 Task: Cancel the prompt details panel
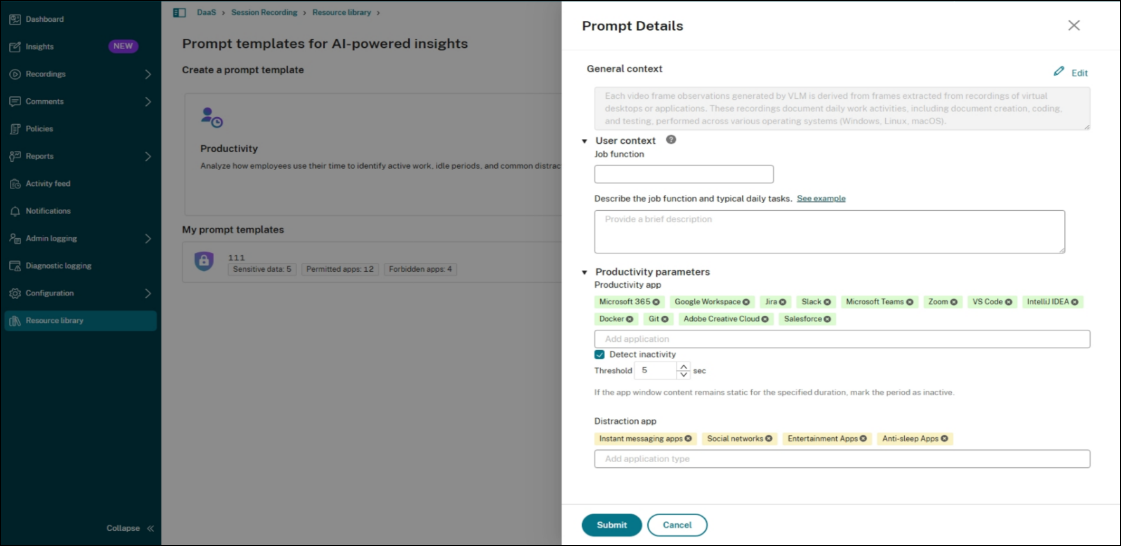click(x=677, y=525)
